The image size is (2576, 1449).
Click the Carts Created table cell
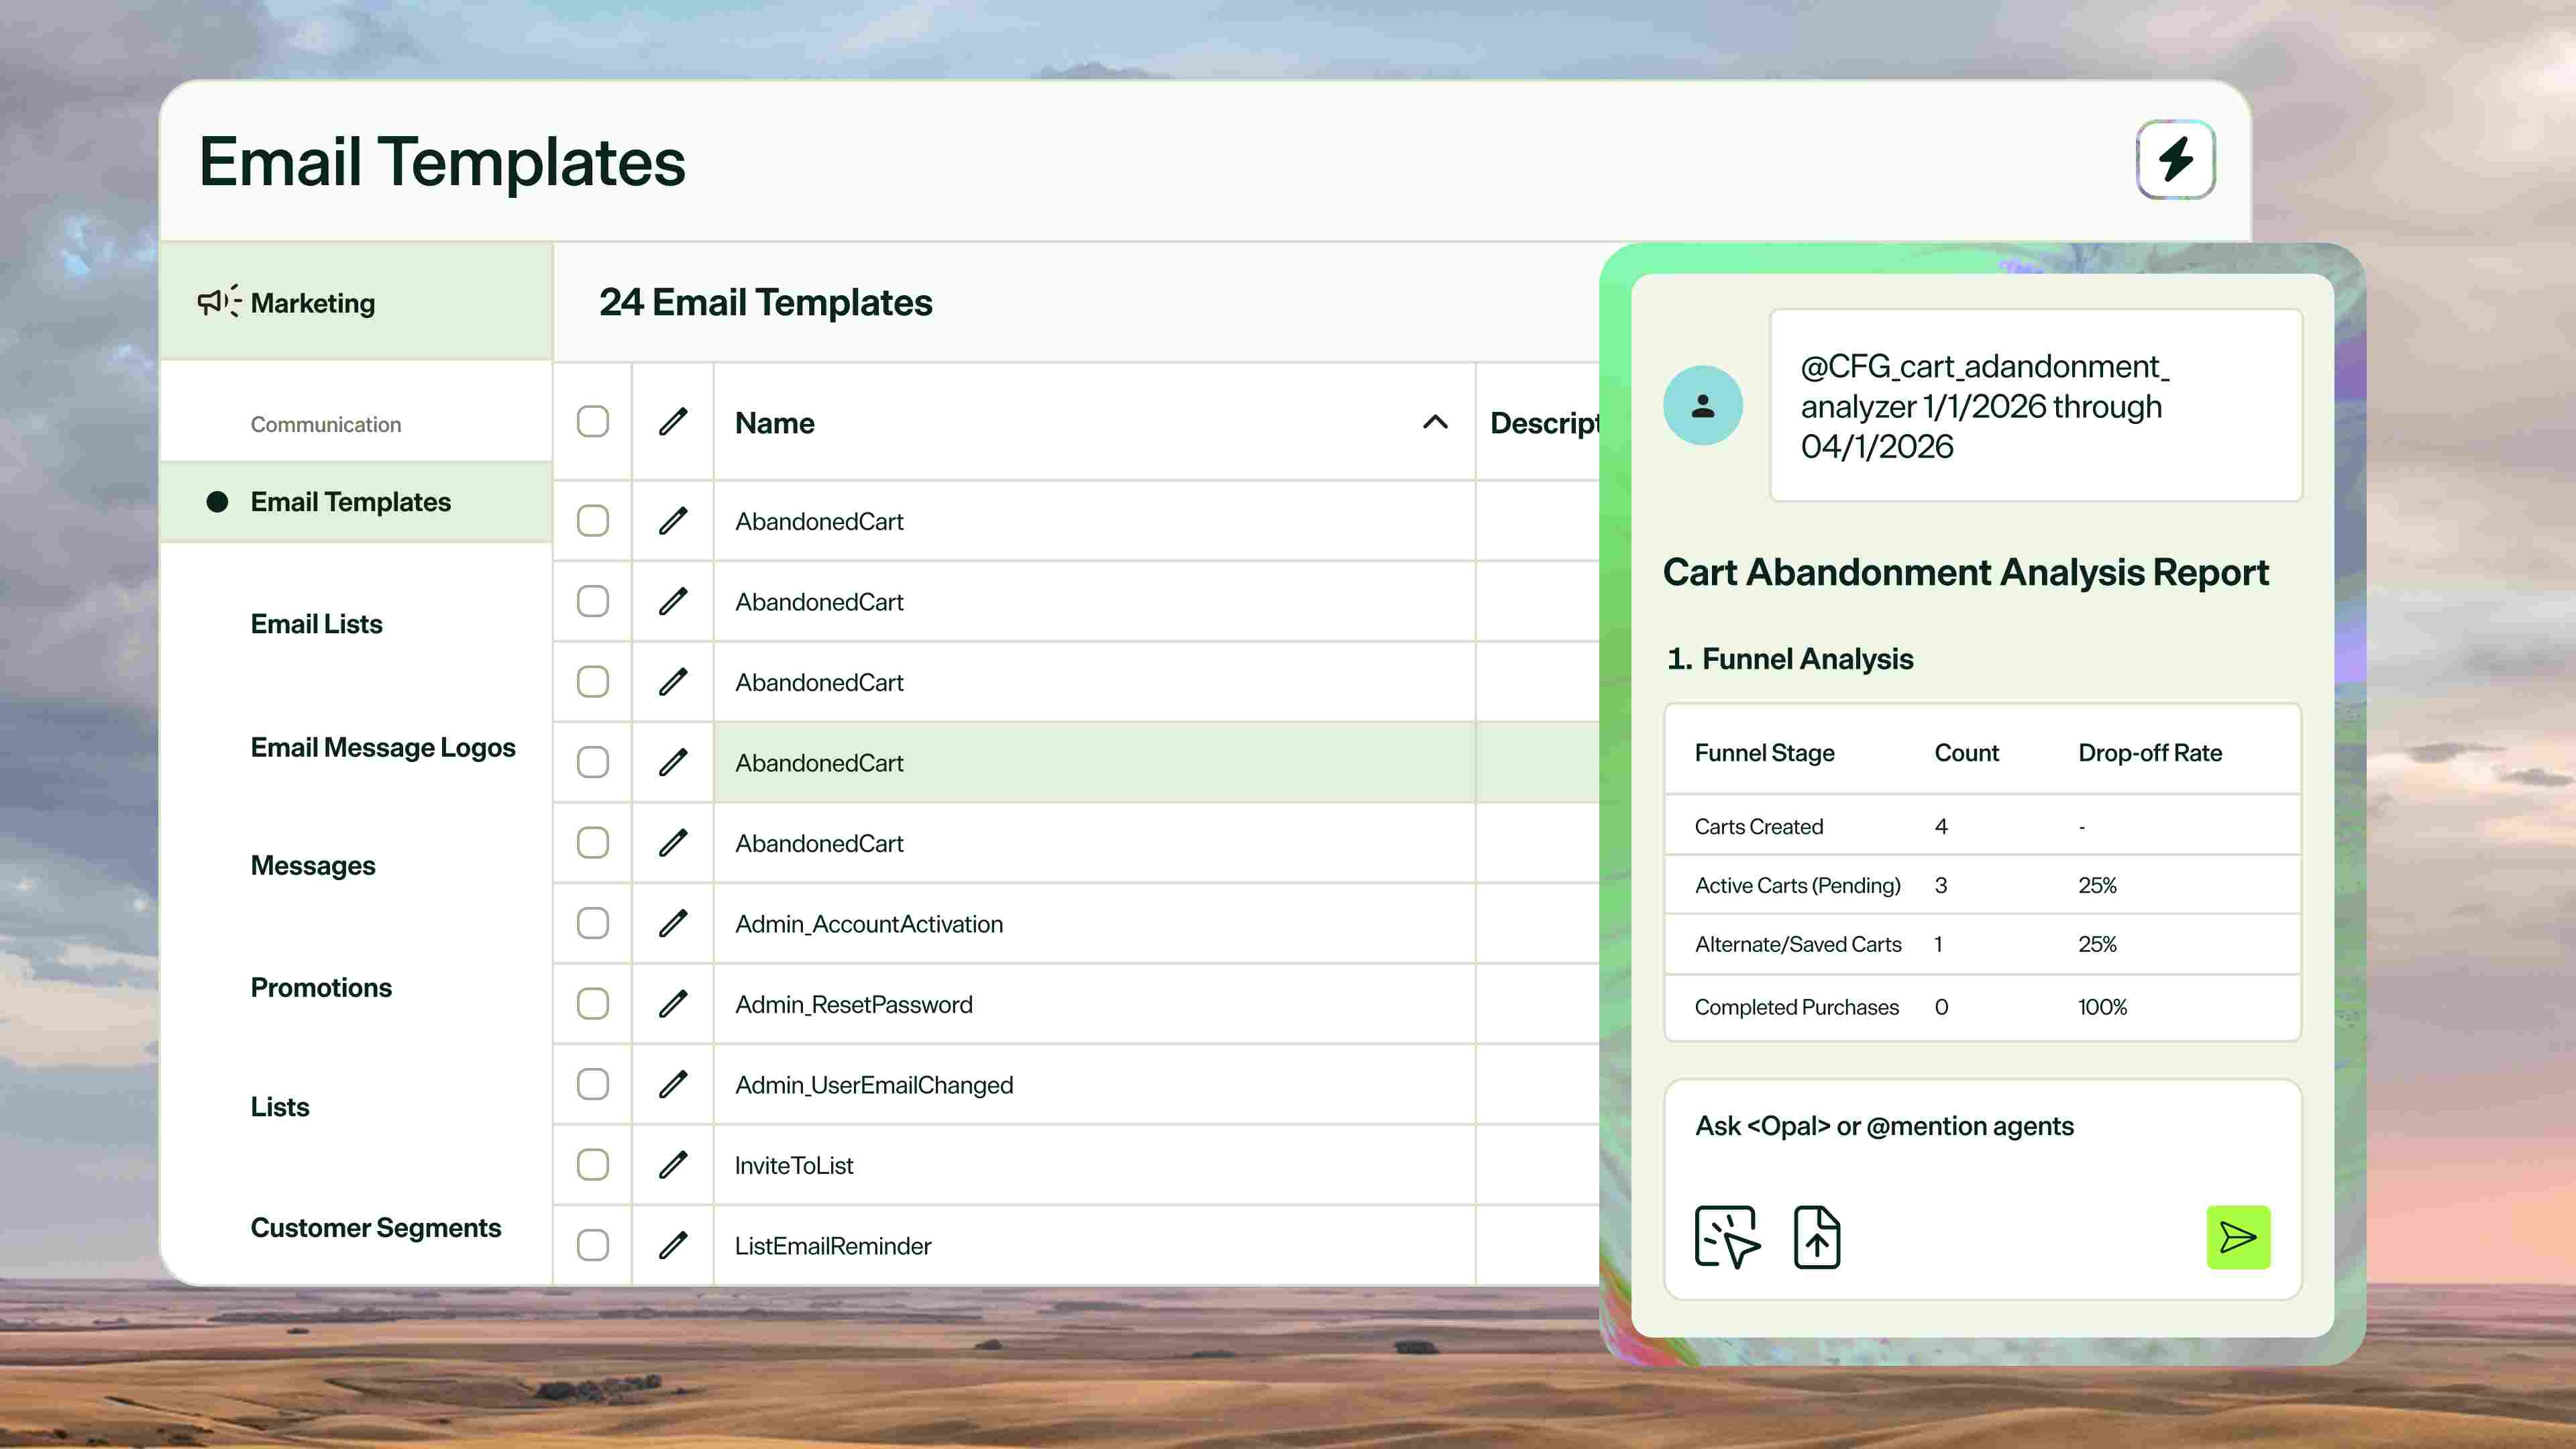1758,827
